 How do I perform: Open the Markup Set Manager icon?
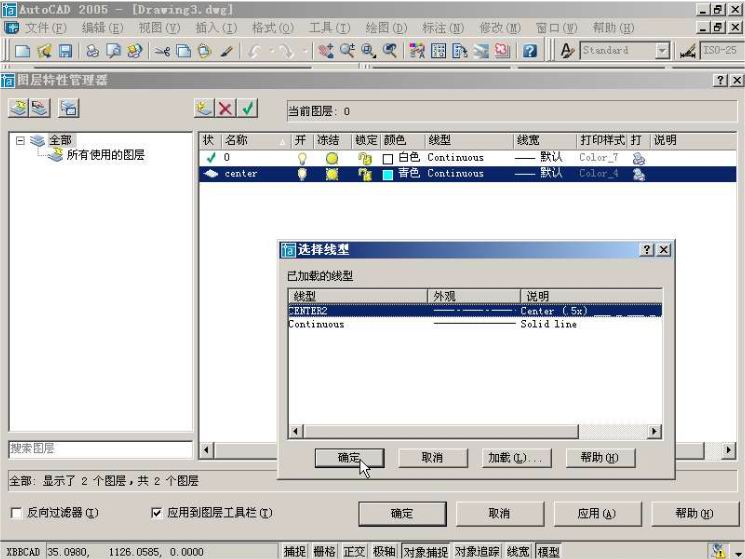(502, 50)
